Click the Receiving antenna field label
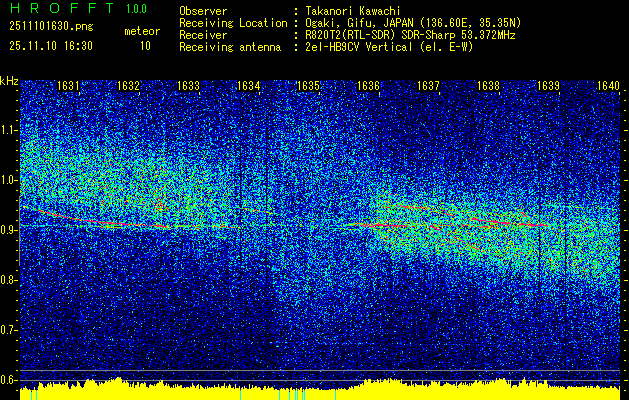Viewport: 629px width, 400px height. (230, 47)
